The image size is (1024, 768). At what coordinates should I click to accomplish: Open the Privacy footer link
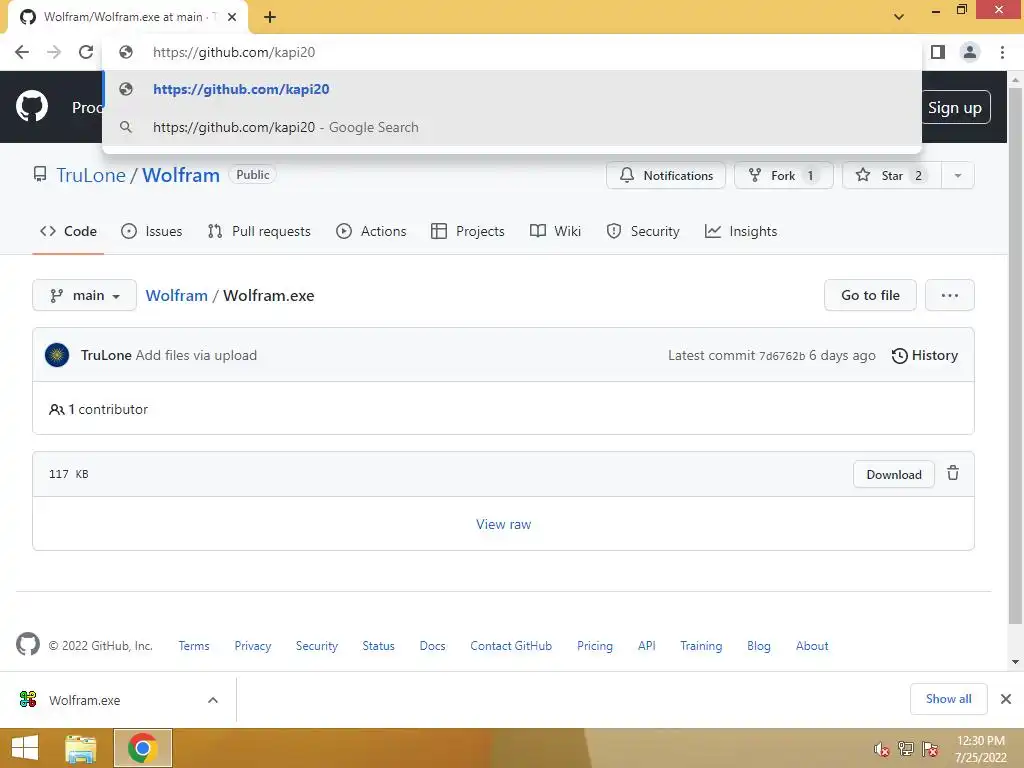[x=253, y=646]
